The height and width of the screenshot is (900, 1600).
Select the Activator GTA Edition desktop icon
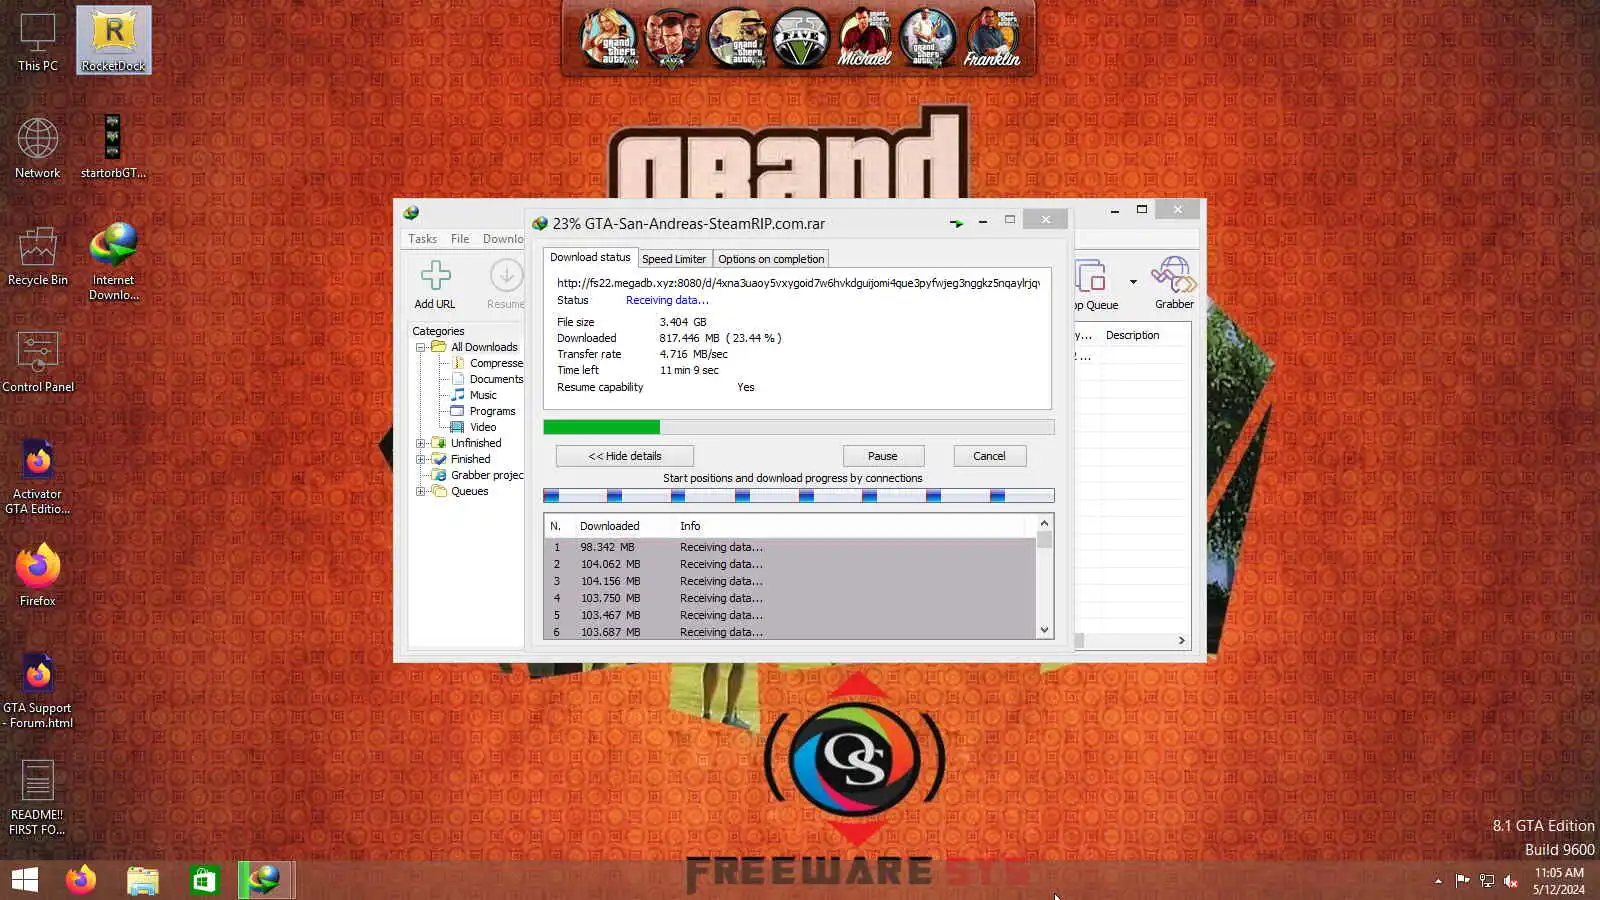[38, 476]
